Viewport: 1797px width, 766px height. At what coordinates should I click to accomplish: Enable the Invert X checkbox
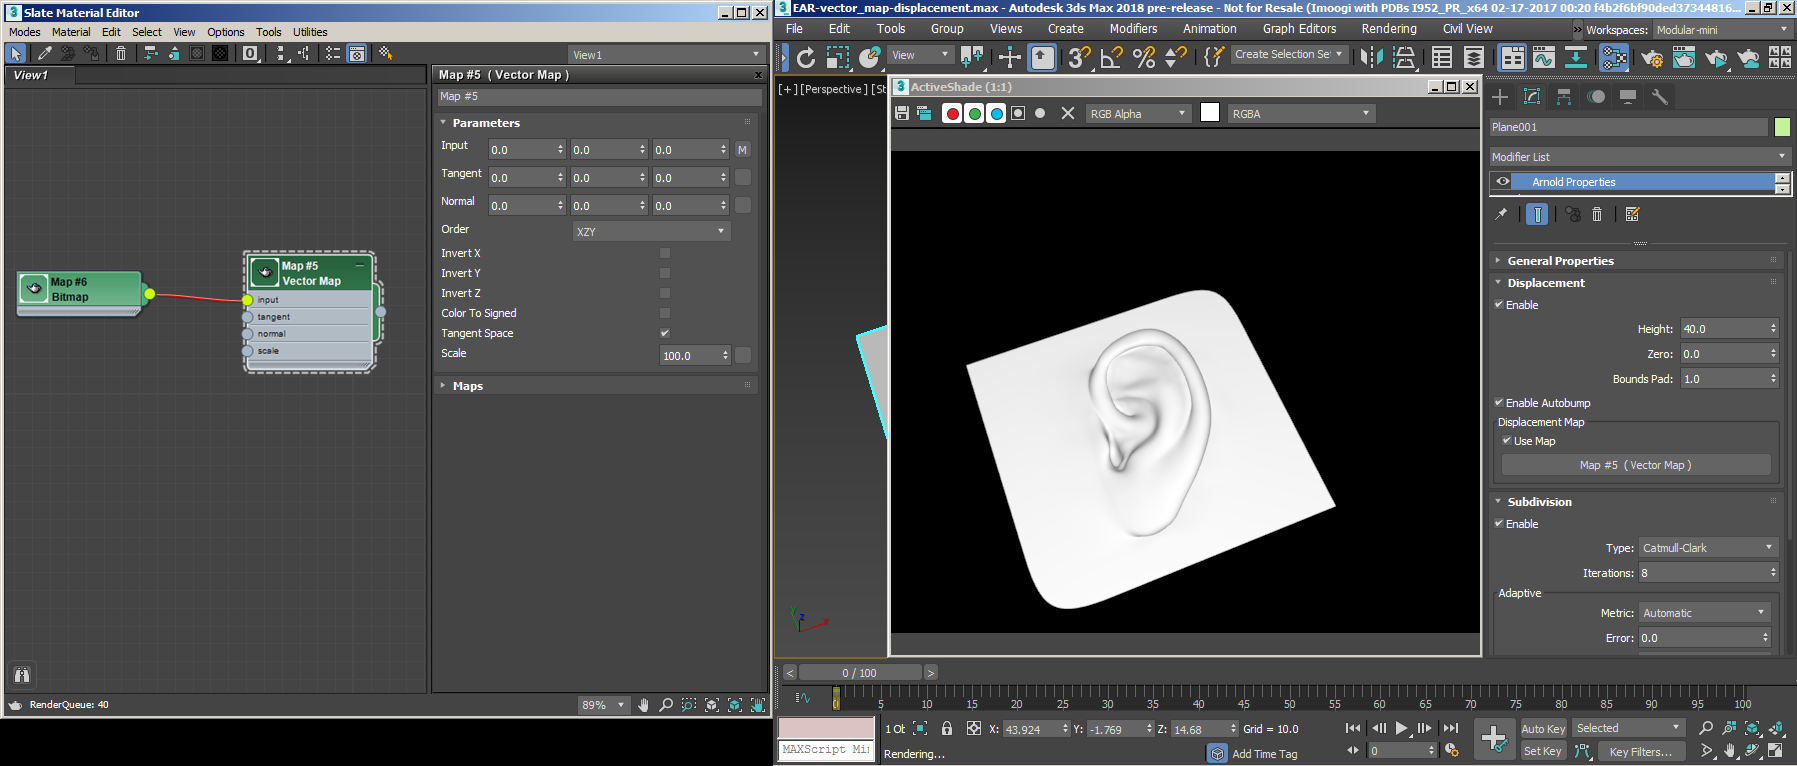coord(665,253)
